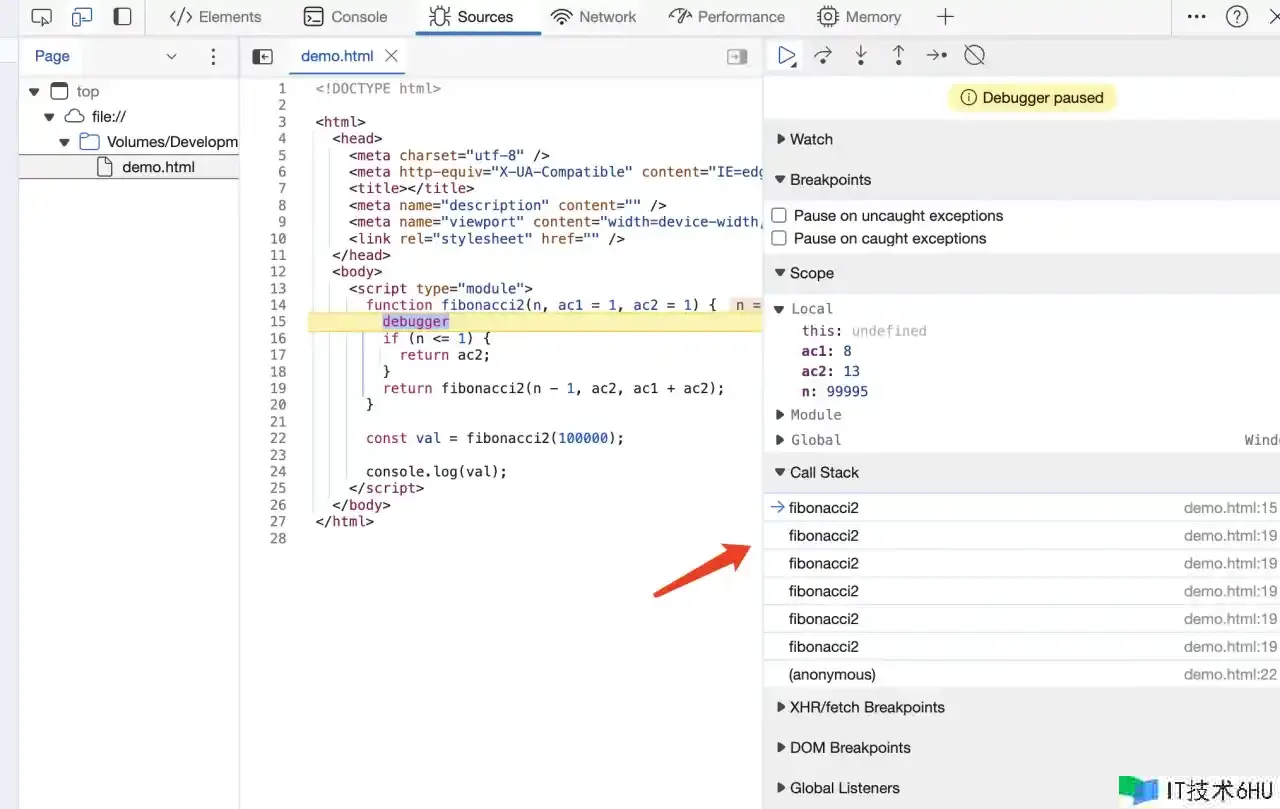Step out of current function

(x=898, y=55)
